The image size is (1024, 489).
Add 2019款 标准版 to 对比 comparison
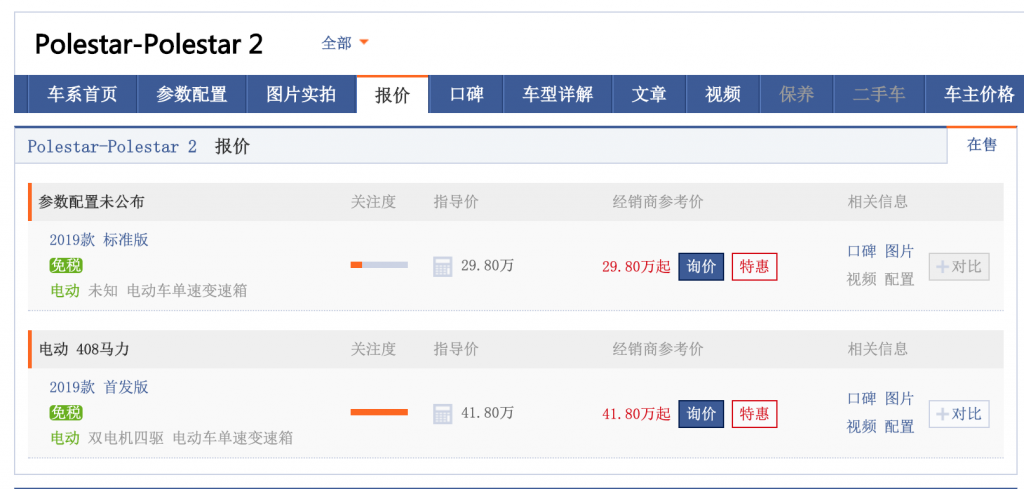click(959, 266)
